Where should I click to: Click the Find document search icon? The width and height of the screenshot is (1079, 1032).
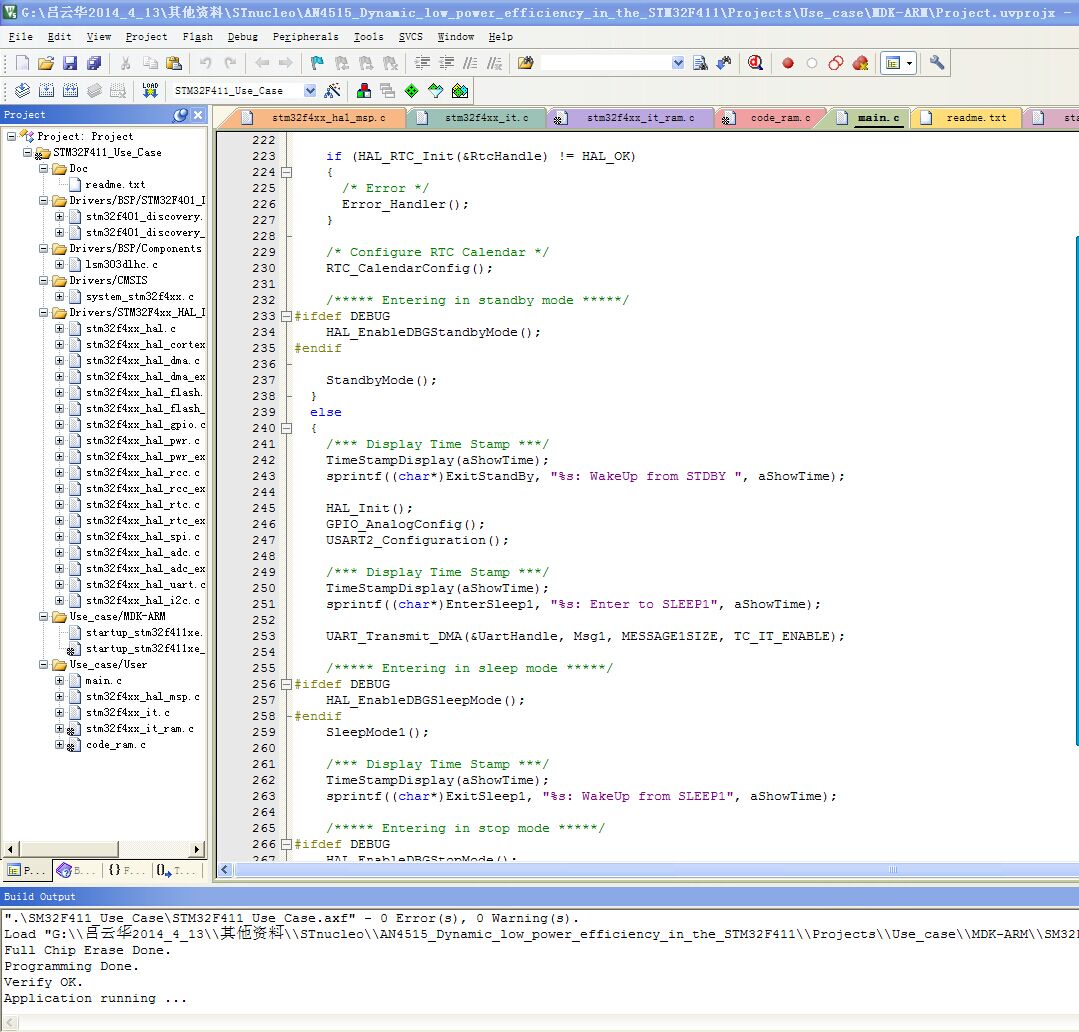click(x=700, y=63)
